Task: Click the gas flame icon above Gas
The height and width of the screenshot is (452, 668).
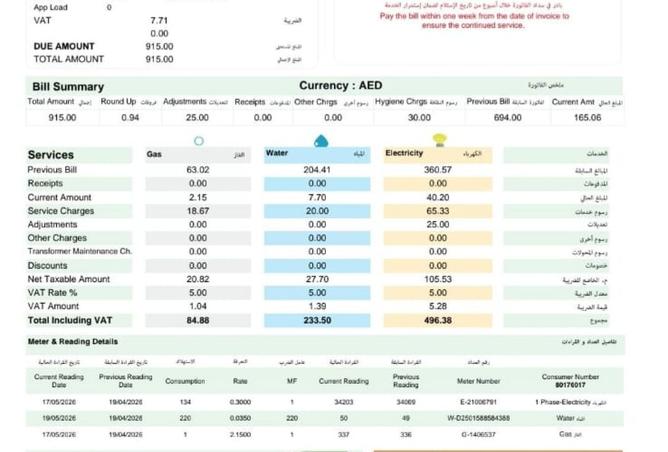Action: point(199,141)
